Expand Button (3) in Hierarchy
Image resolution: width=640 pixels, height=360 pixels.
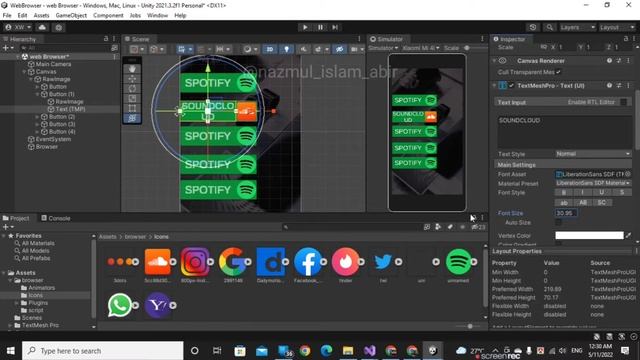click(x=38, y=124)
